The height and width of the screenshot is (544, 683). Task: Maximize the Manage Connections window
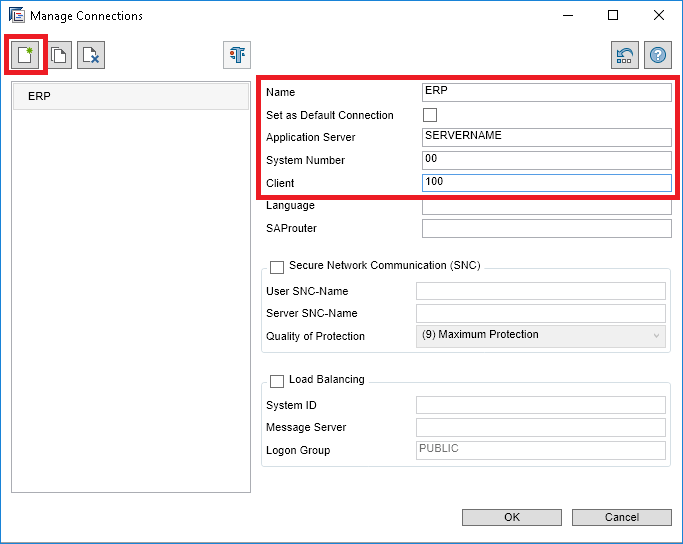pyautogui.click(x=613, y=16)
